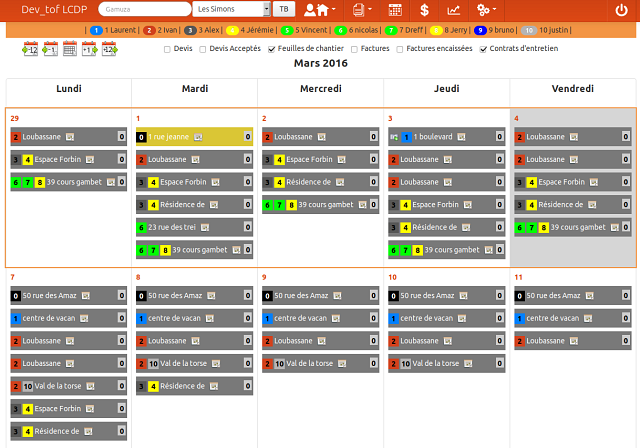
Task: Go forward one with the +1 calendar icon
Action: tap(89, 48)
